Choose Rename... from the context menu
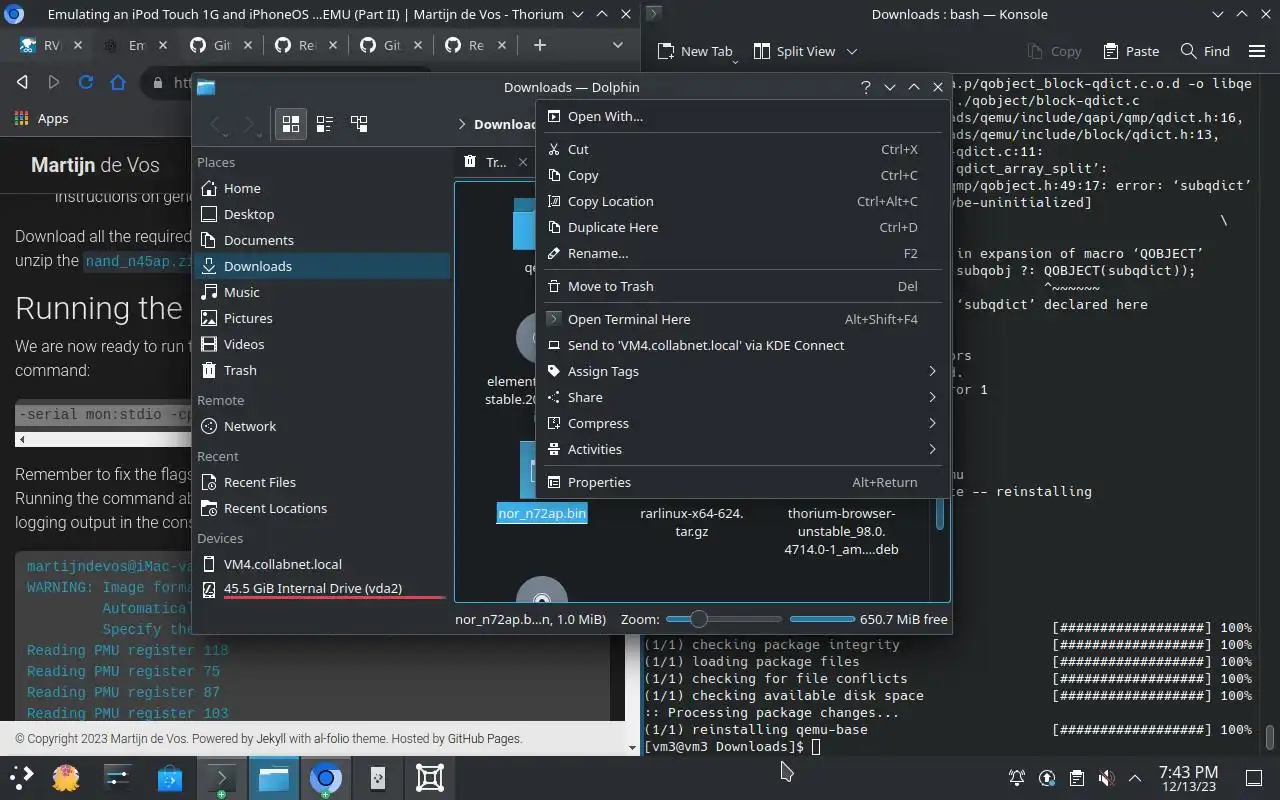The height and width of the screenshot is (800, 1280). pos(742,253)
